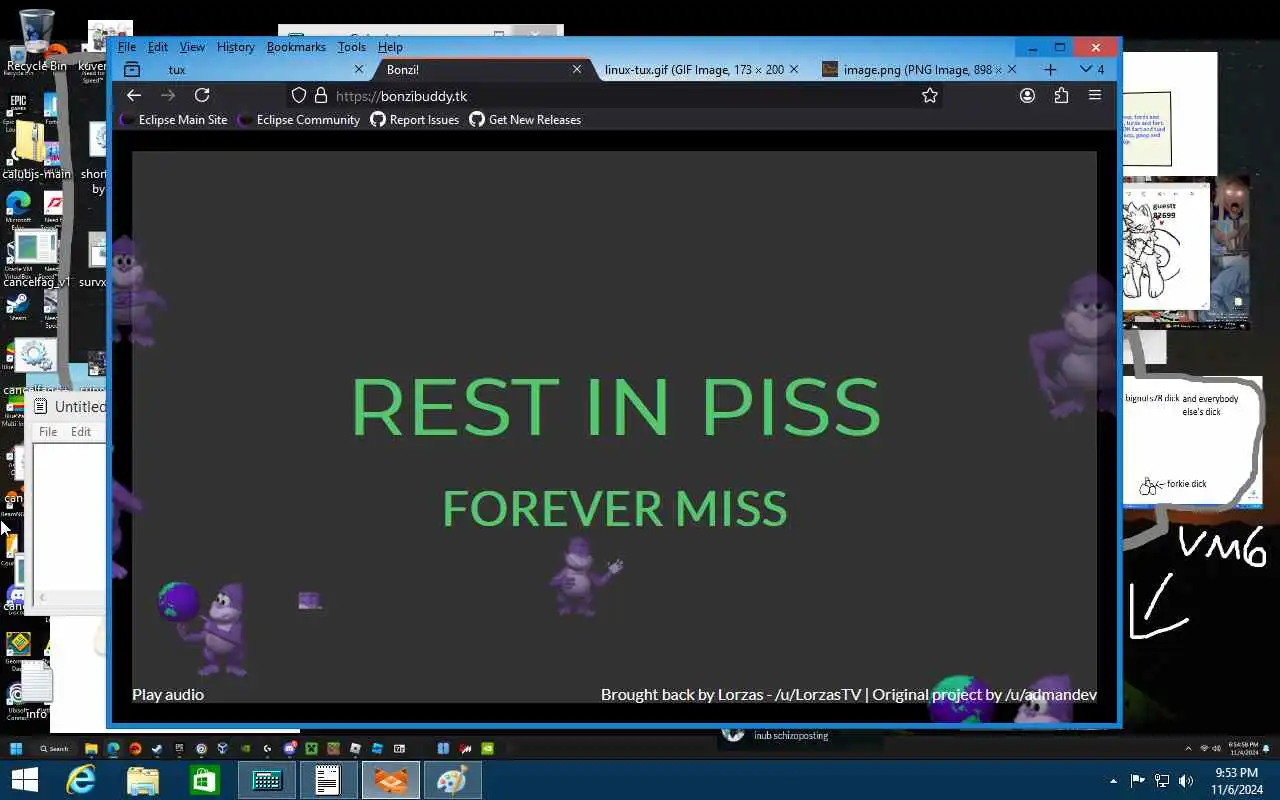Open the account profile icon in toolbar
This screenshot has height=800, width=1280.
[1027, 95]
